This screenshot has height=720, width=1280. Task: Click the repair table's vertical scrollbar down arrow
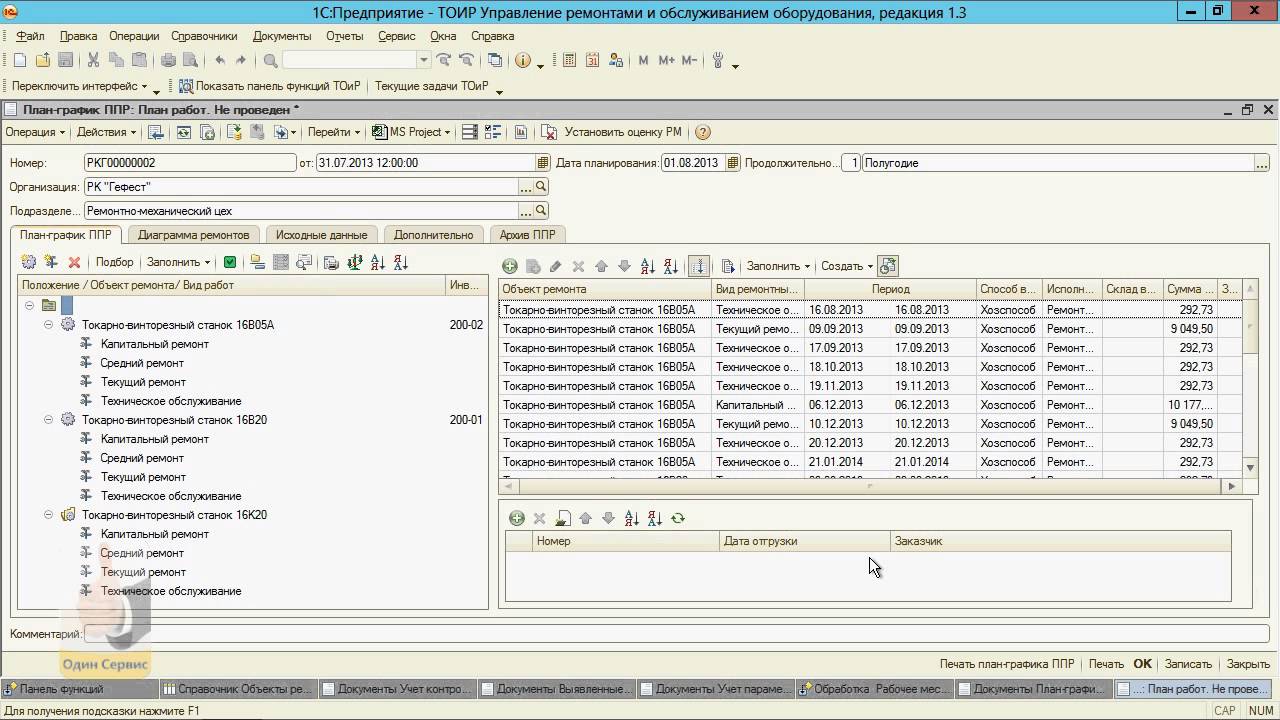click(x=1250, y=467)
